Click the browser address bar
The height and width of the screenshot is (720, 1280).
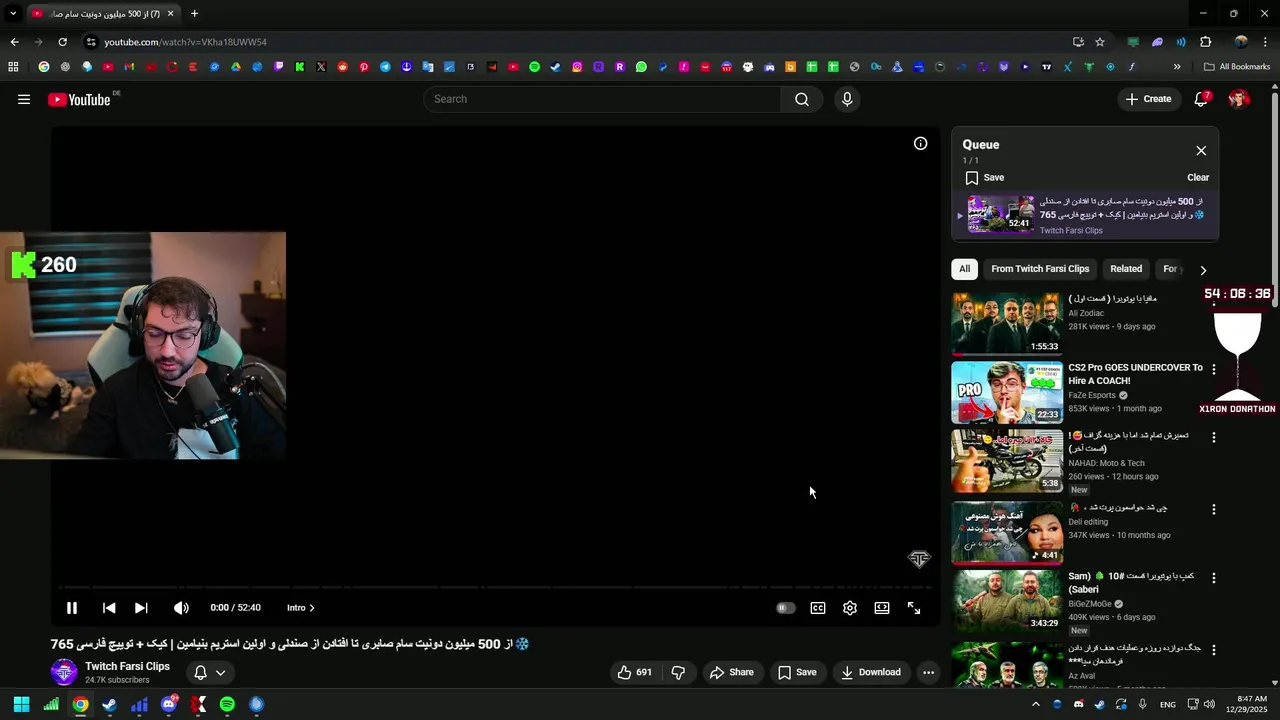[570, 42]
